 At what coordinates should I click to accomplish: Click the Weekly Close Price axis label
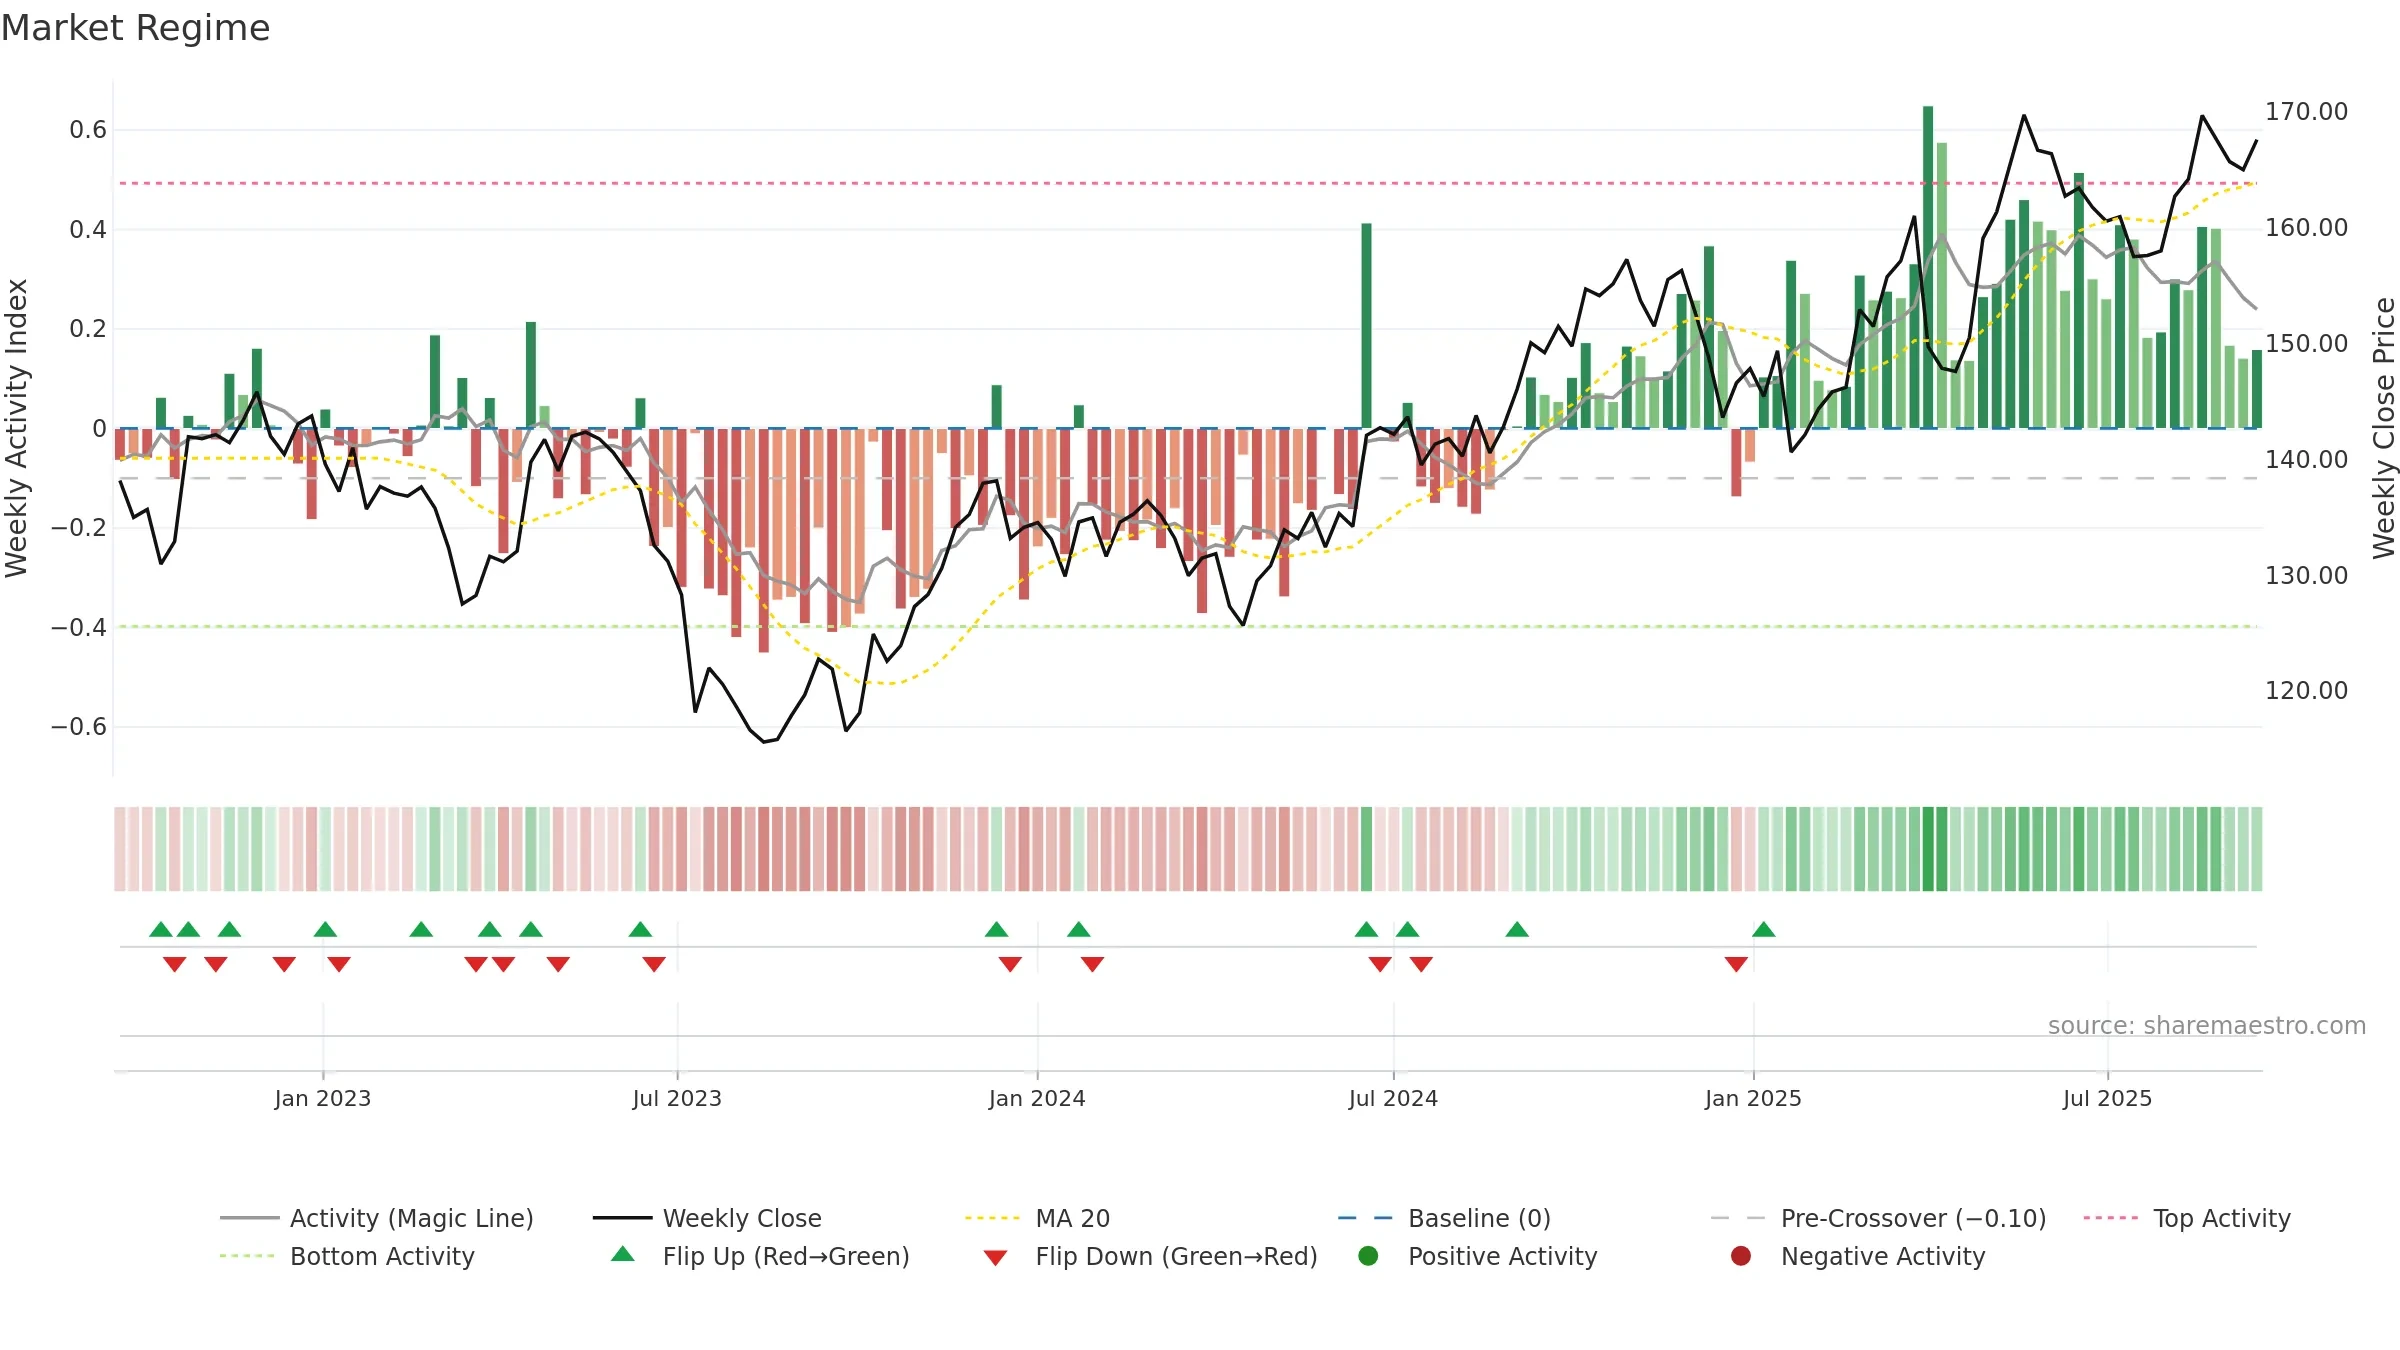pyautogui.click(x=2384, y=428)
